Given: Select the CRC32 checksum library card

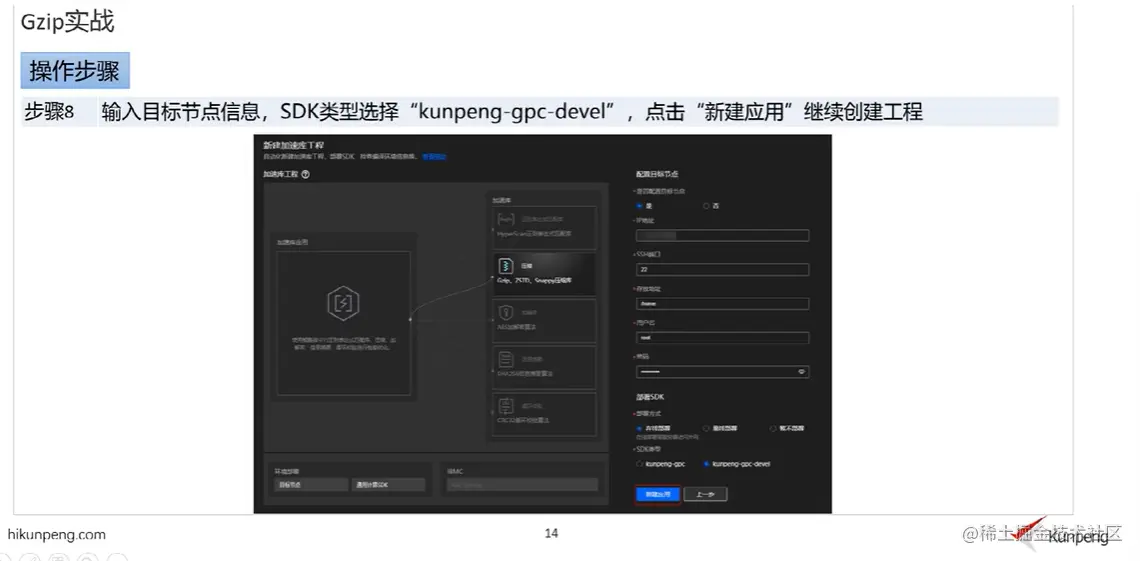Looking at the screenshot, I should tap(544, 413).
